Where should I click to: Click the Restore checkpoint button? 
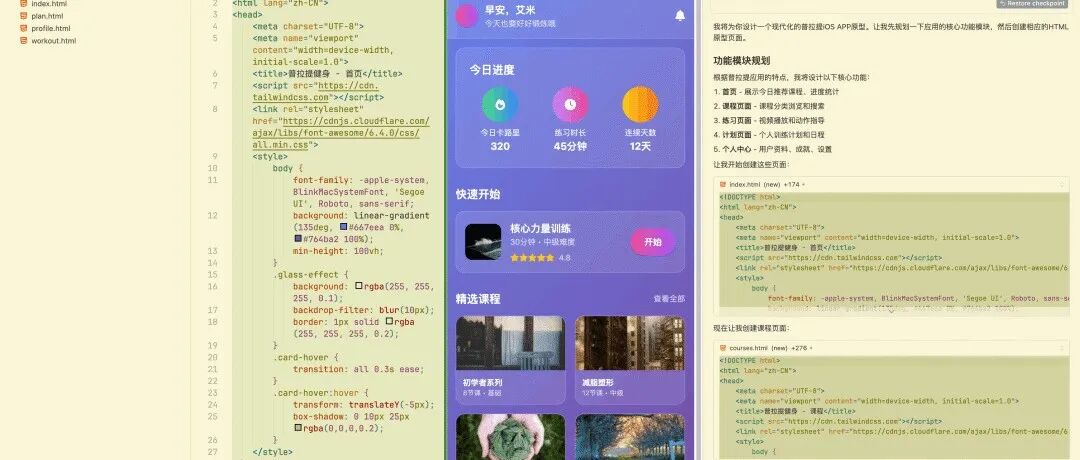pyautogui.click(x=1031, y=3)
